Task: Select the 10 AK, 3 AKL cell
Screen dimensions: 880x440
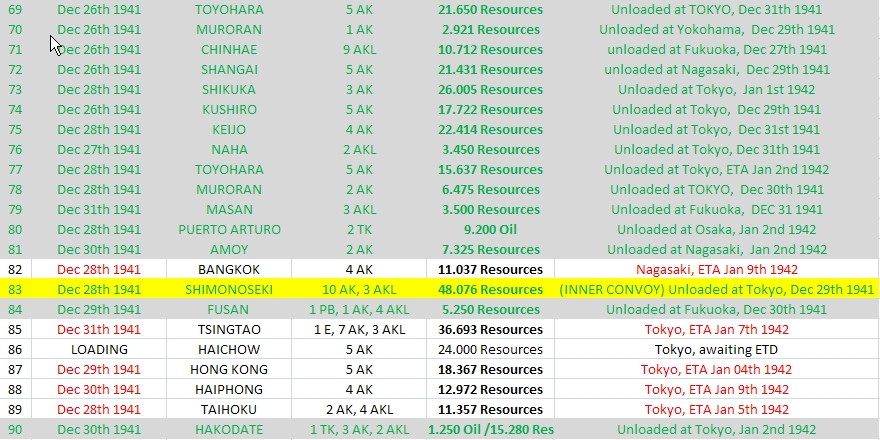Action: click(x=359, y=290)
